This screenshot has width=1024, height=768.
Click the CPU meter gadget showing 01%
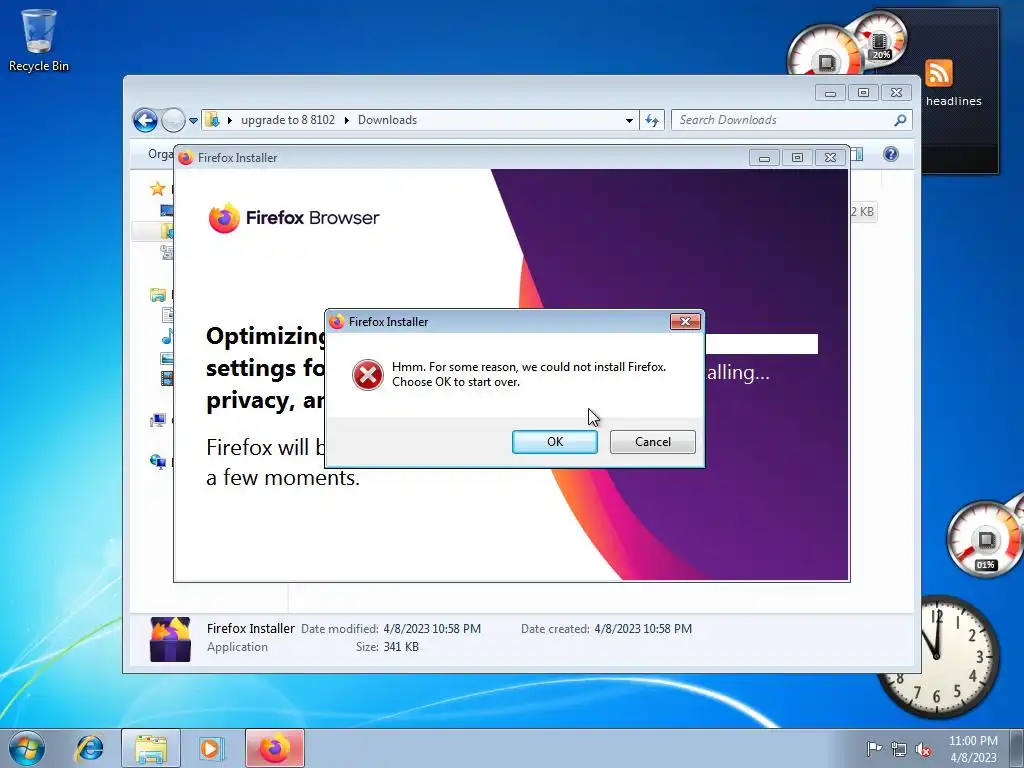click(985, 539)
